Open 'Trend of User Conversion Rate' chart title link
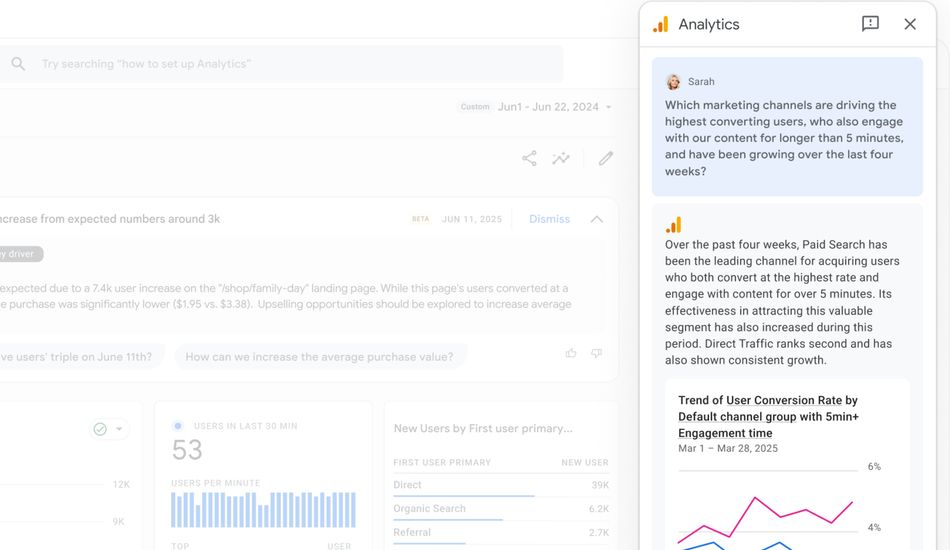Image resolution: width=950 pixels, height=550 pixels. click(768, 416)
